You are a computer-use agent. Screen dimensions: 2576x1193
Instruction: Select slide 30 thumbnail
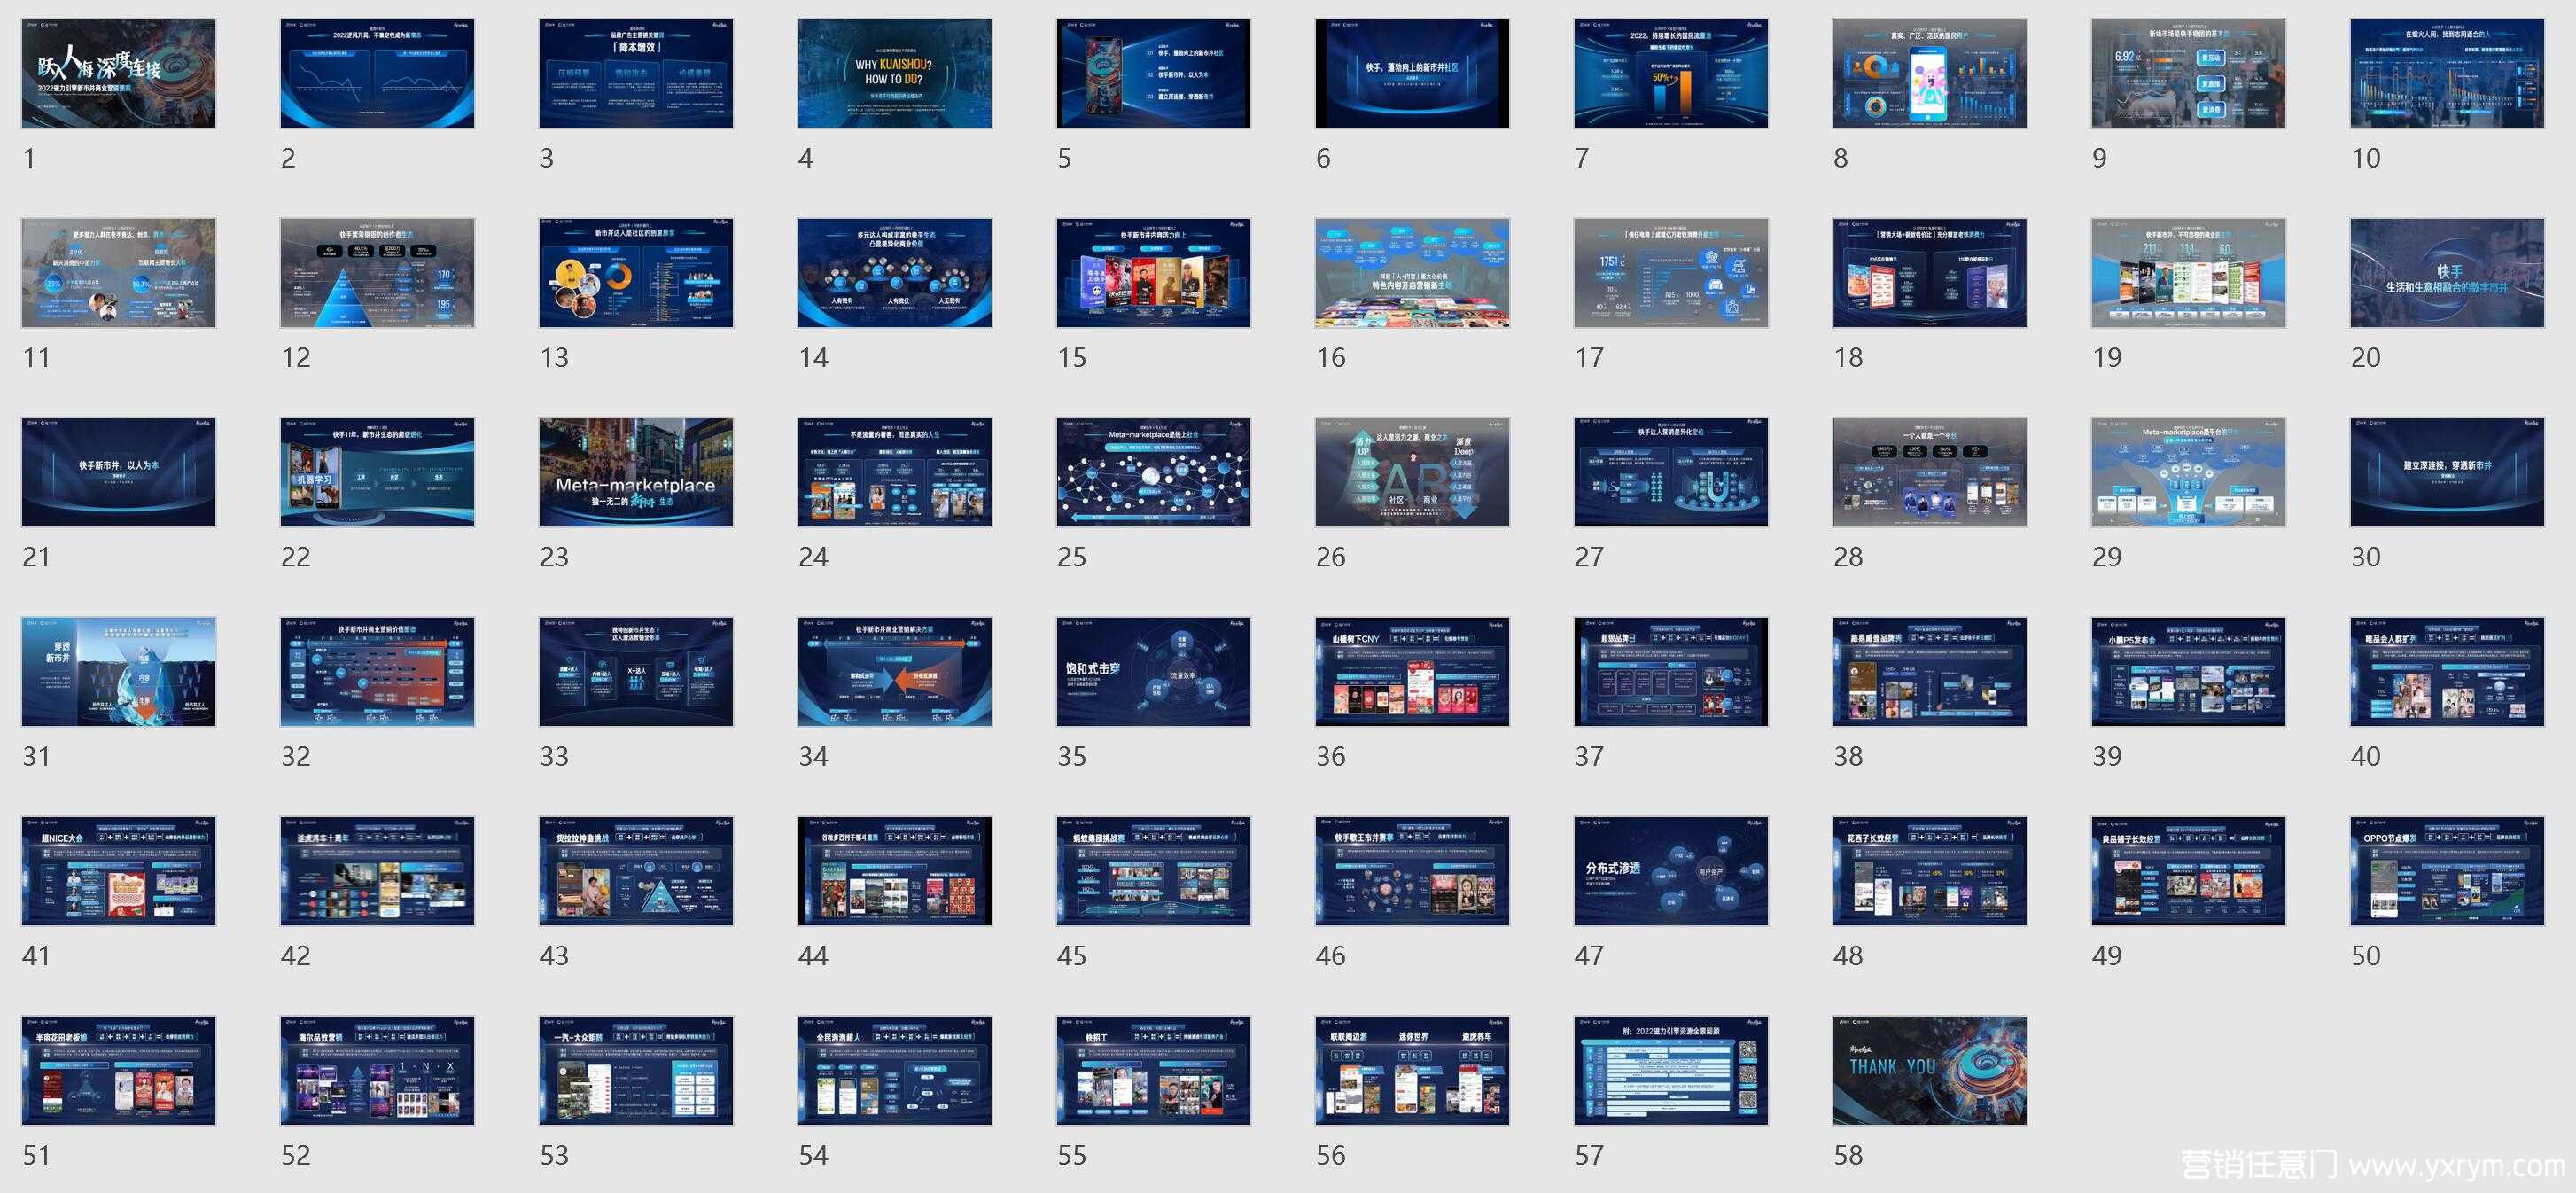coord(2447,472)
